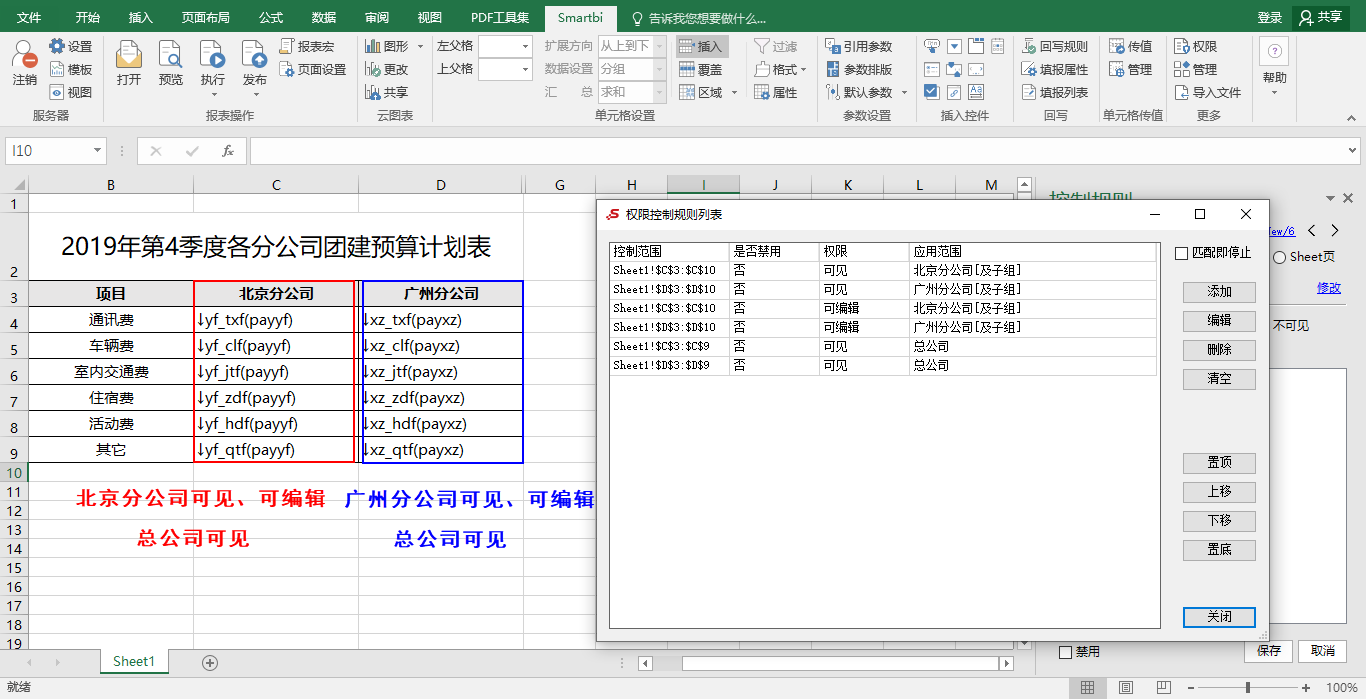
Task: Open cell 属性 properties
Action: pos(775,92)
